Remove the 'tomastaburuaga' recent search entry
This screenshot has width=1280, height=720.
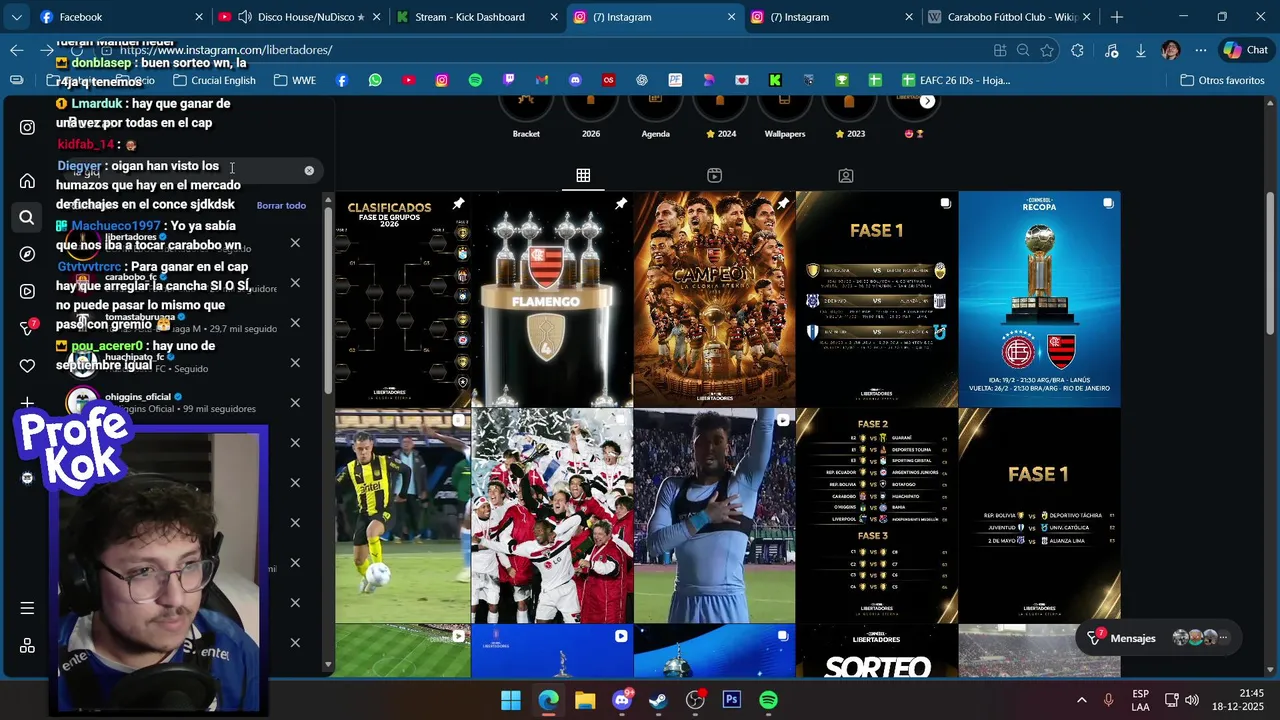point(295,323)
